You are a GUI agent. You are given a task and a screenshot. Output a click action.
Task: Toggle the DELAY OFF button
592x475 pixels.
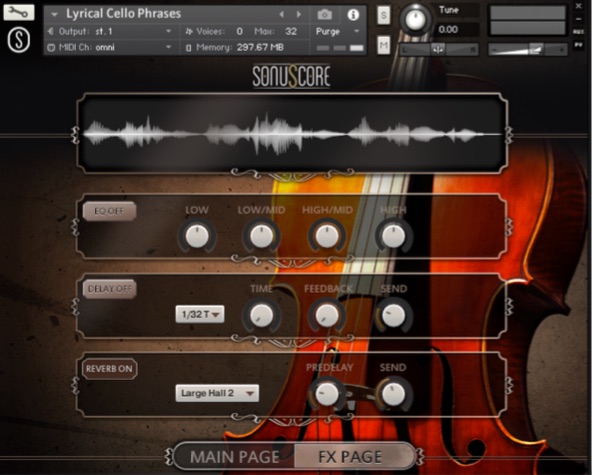pos(109,289)
